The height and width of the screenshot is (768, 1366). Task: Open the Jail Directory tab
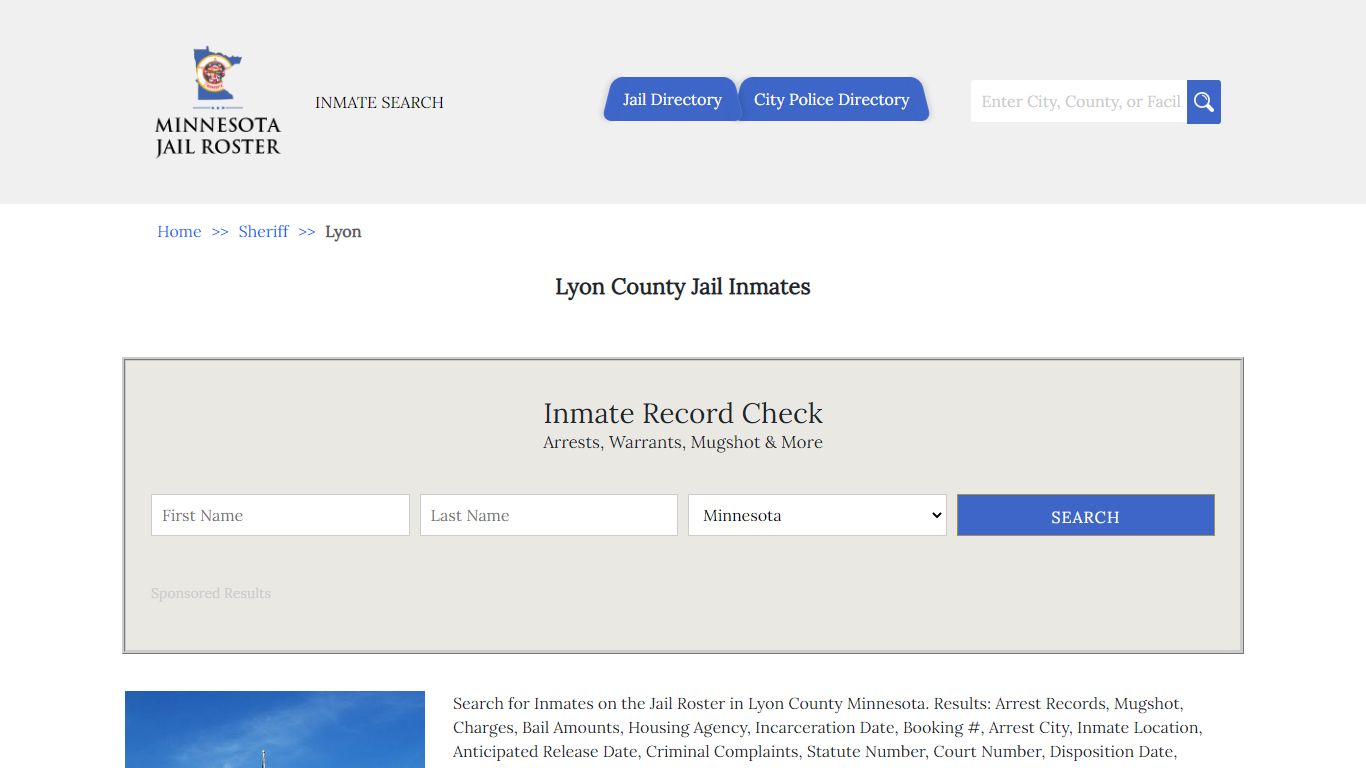(x=671, y=99)
